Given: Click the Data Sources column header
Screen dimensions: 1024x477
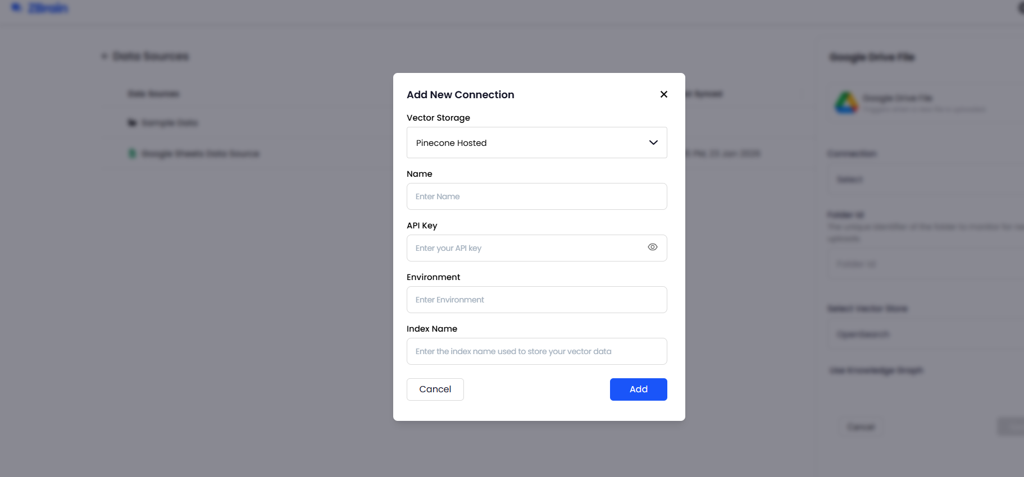Looking at the screenshot, I should pos(153,94).
